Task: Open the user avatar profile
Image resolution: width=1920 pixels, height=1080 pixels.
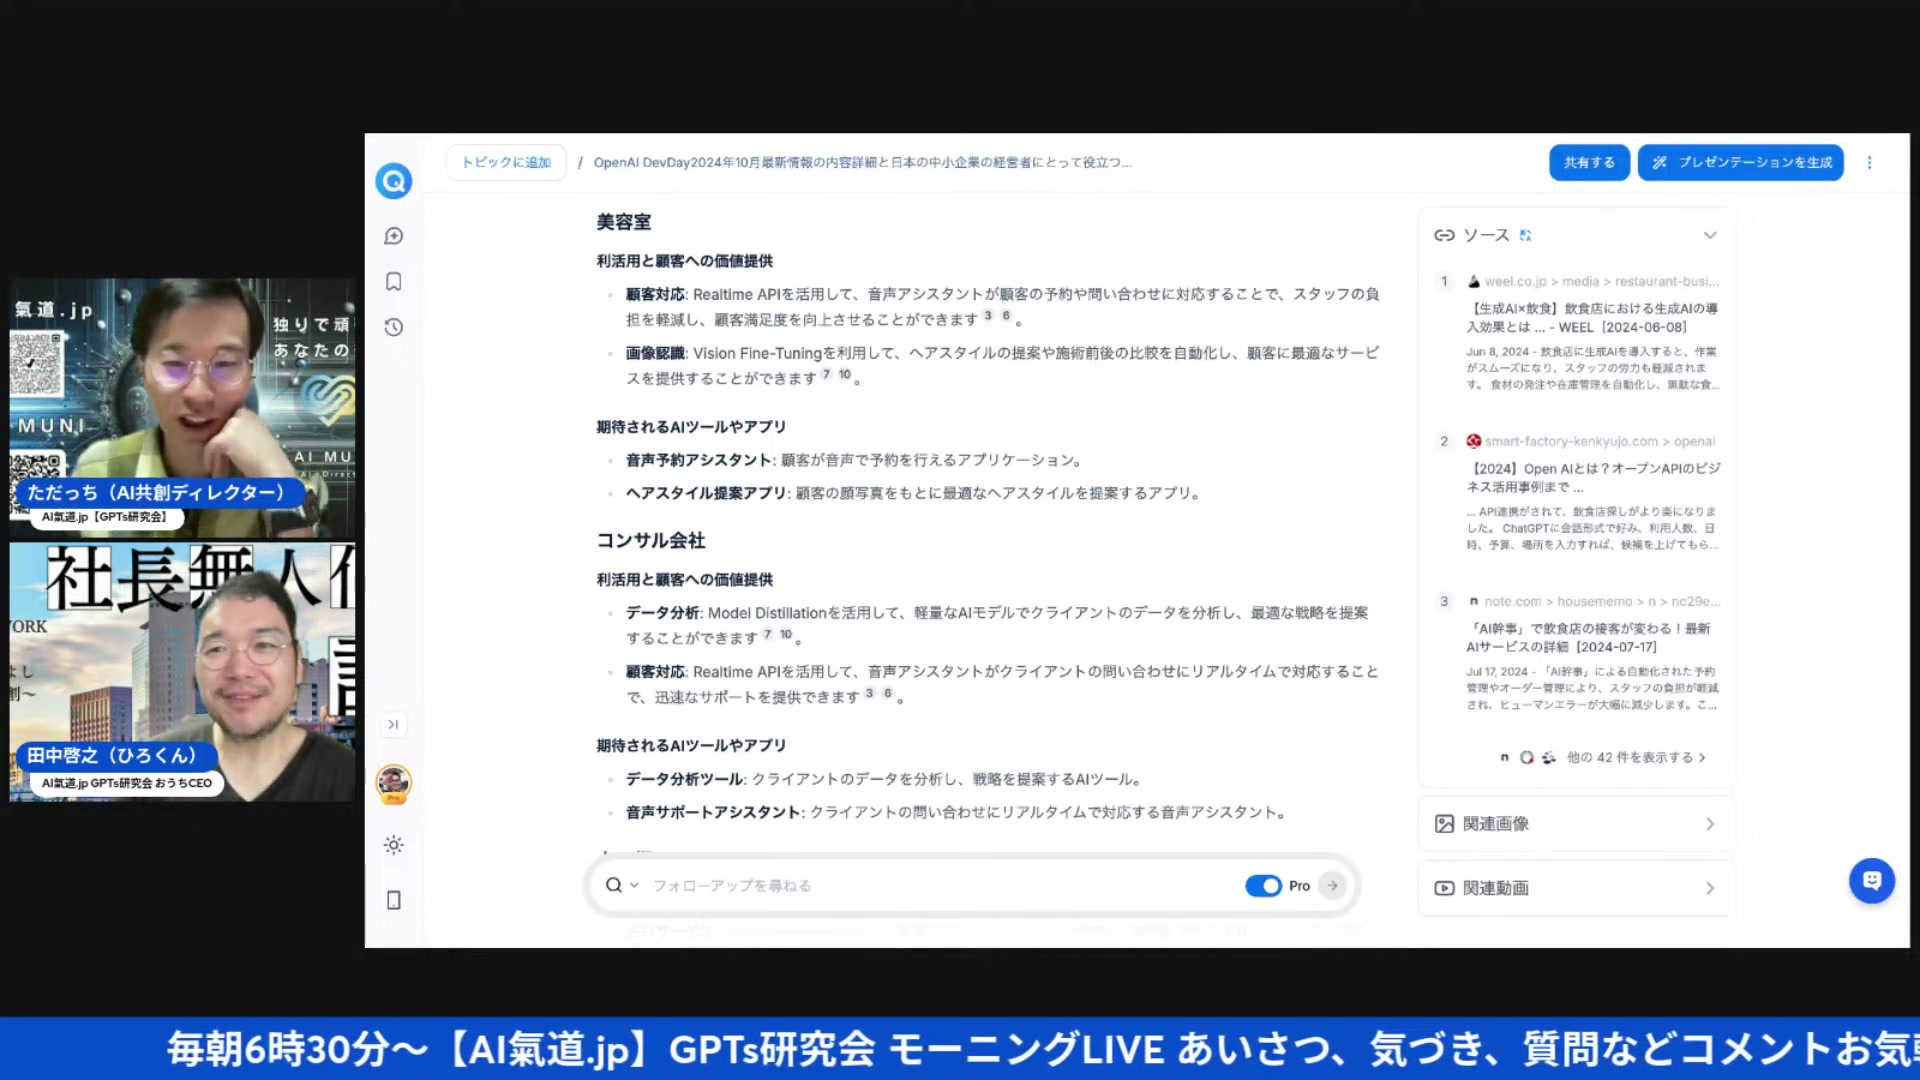Action: (x=394, y=783)
